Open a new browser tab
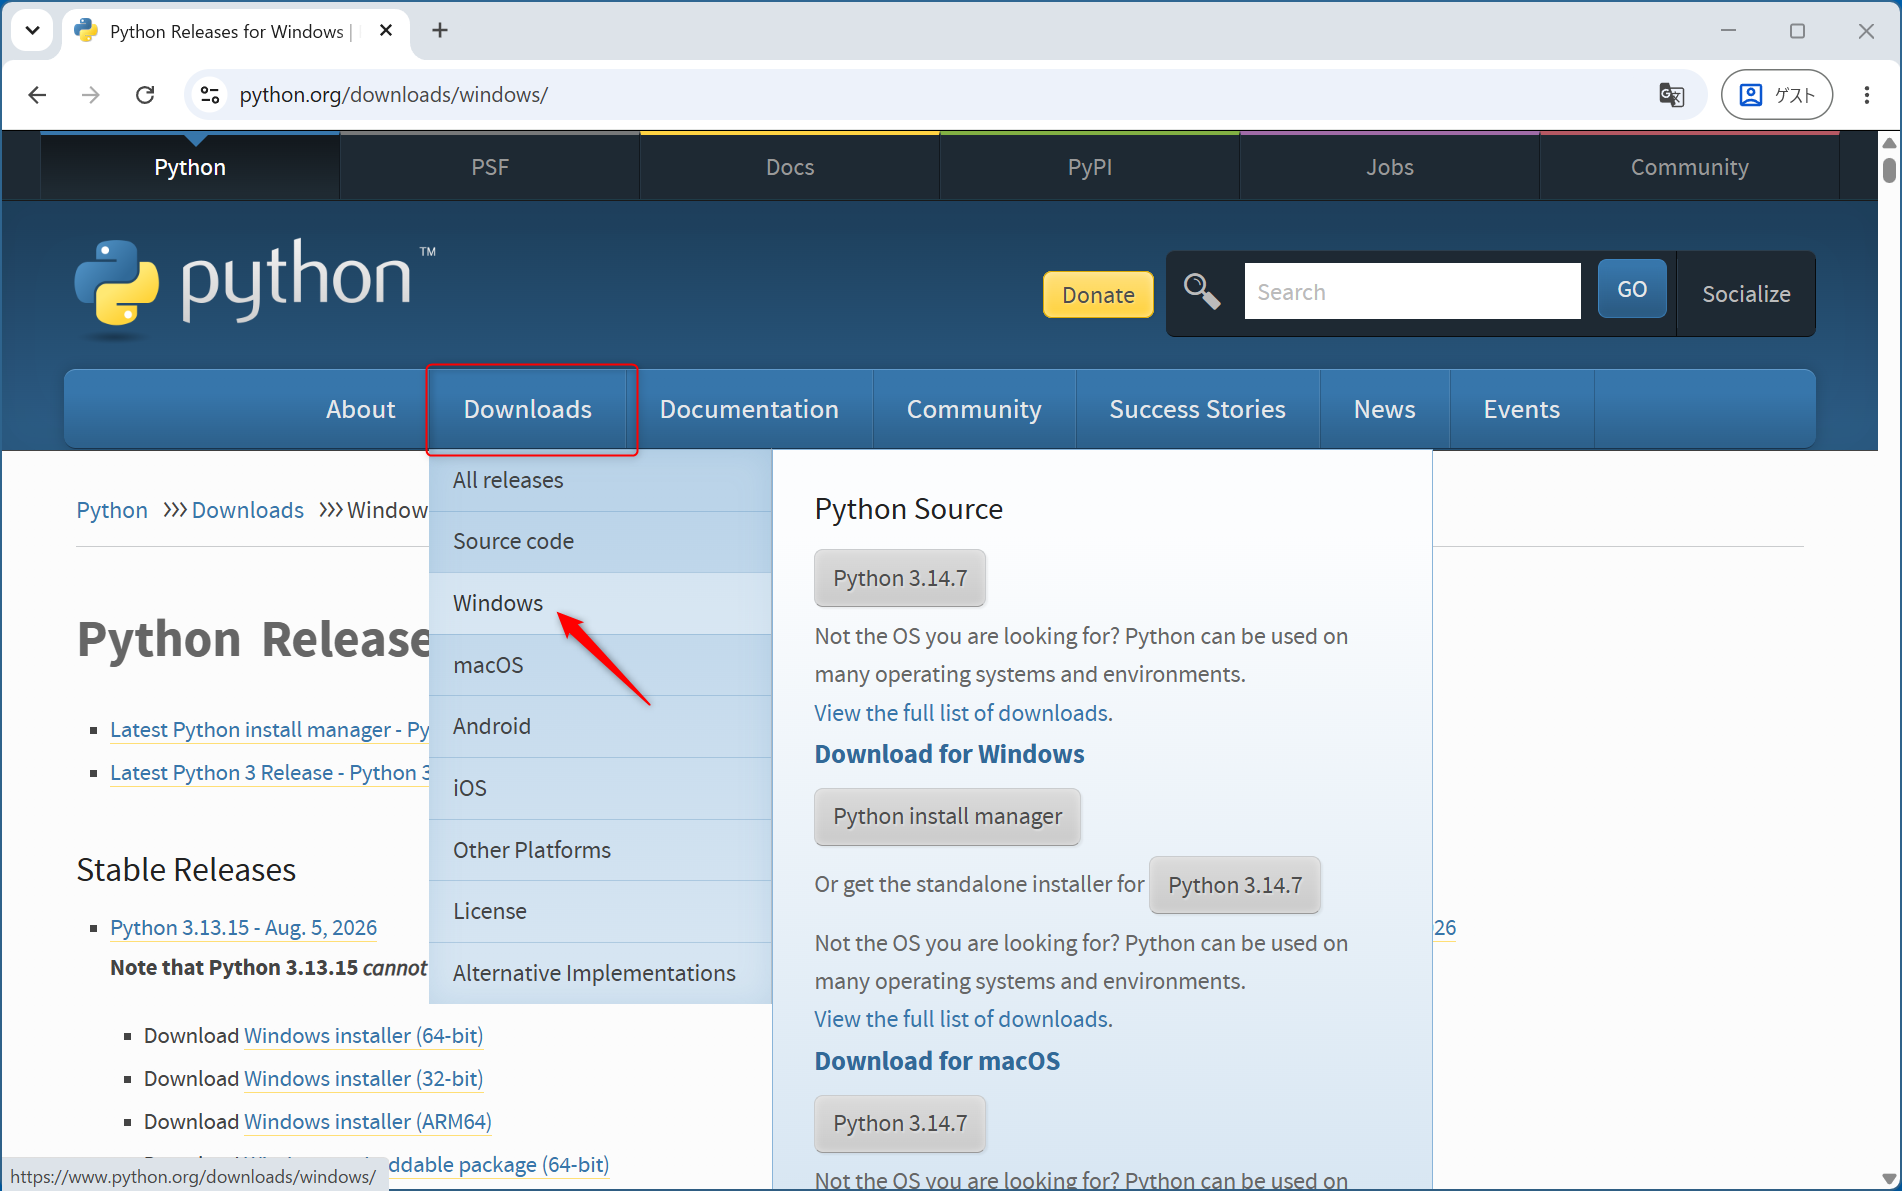This screenshot has height=1191, width=1902. click(x=440, y=31)
